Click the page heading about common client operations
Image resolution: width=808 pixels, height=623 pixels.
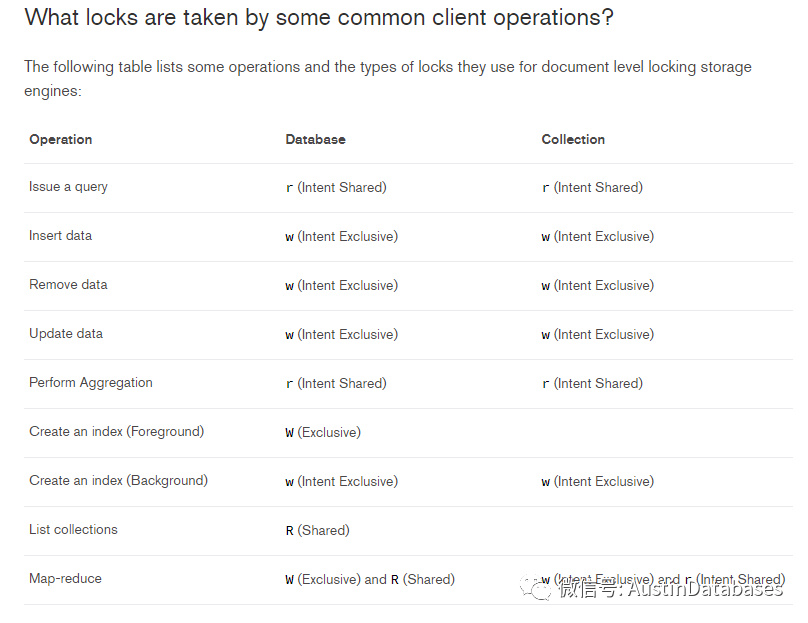coord(319,18)
